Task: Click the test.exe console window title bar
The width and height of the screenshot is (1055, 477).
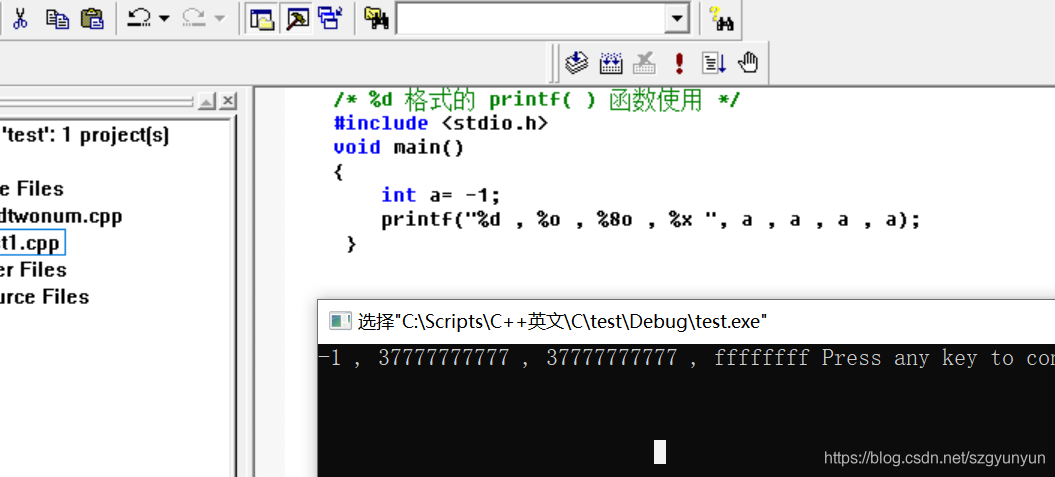Action: click(686, 322)
